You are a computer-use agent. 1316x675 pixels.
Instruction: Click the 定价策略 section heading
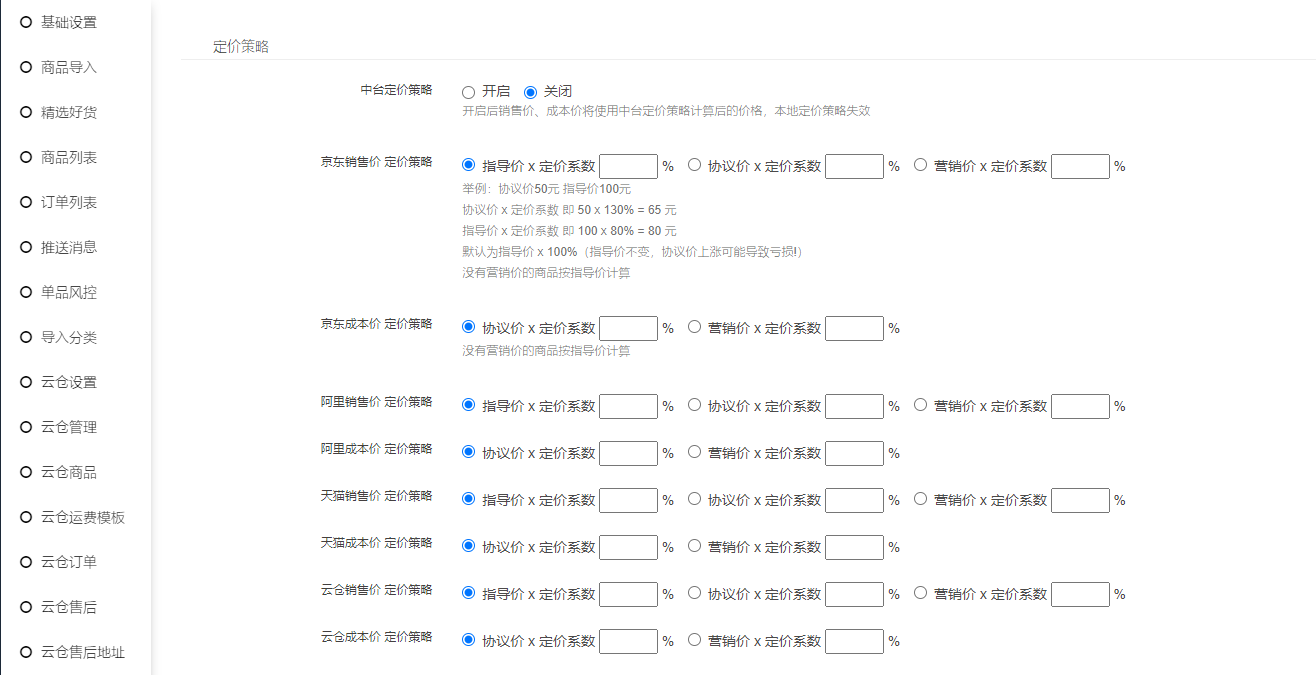(241, 46)
